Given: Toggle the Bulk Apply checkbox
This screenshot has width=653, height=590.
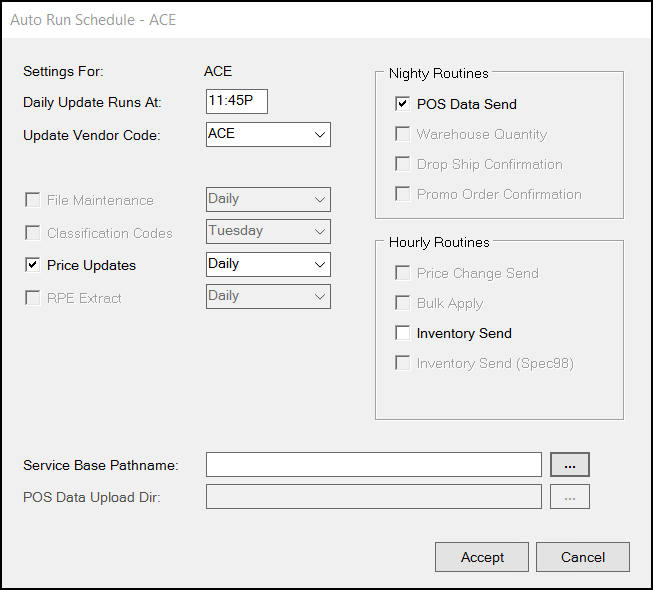Looking at the screenshot, I should click(402, 303).
